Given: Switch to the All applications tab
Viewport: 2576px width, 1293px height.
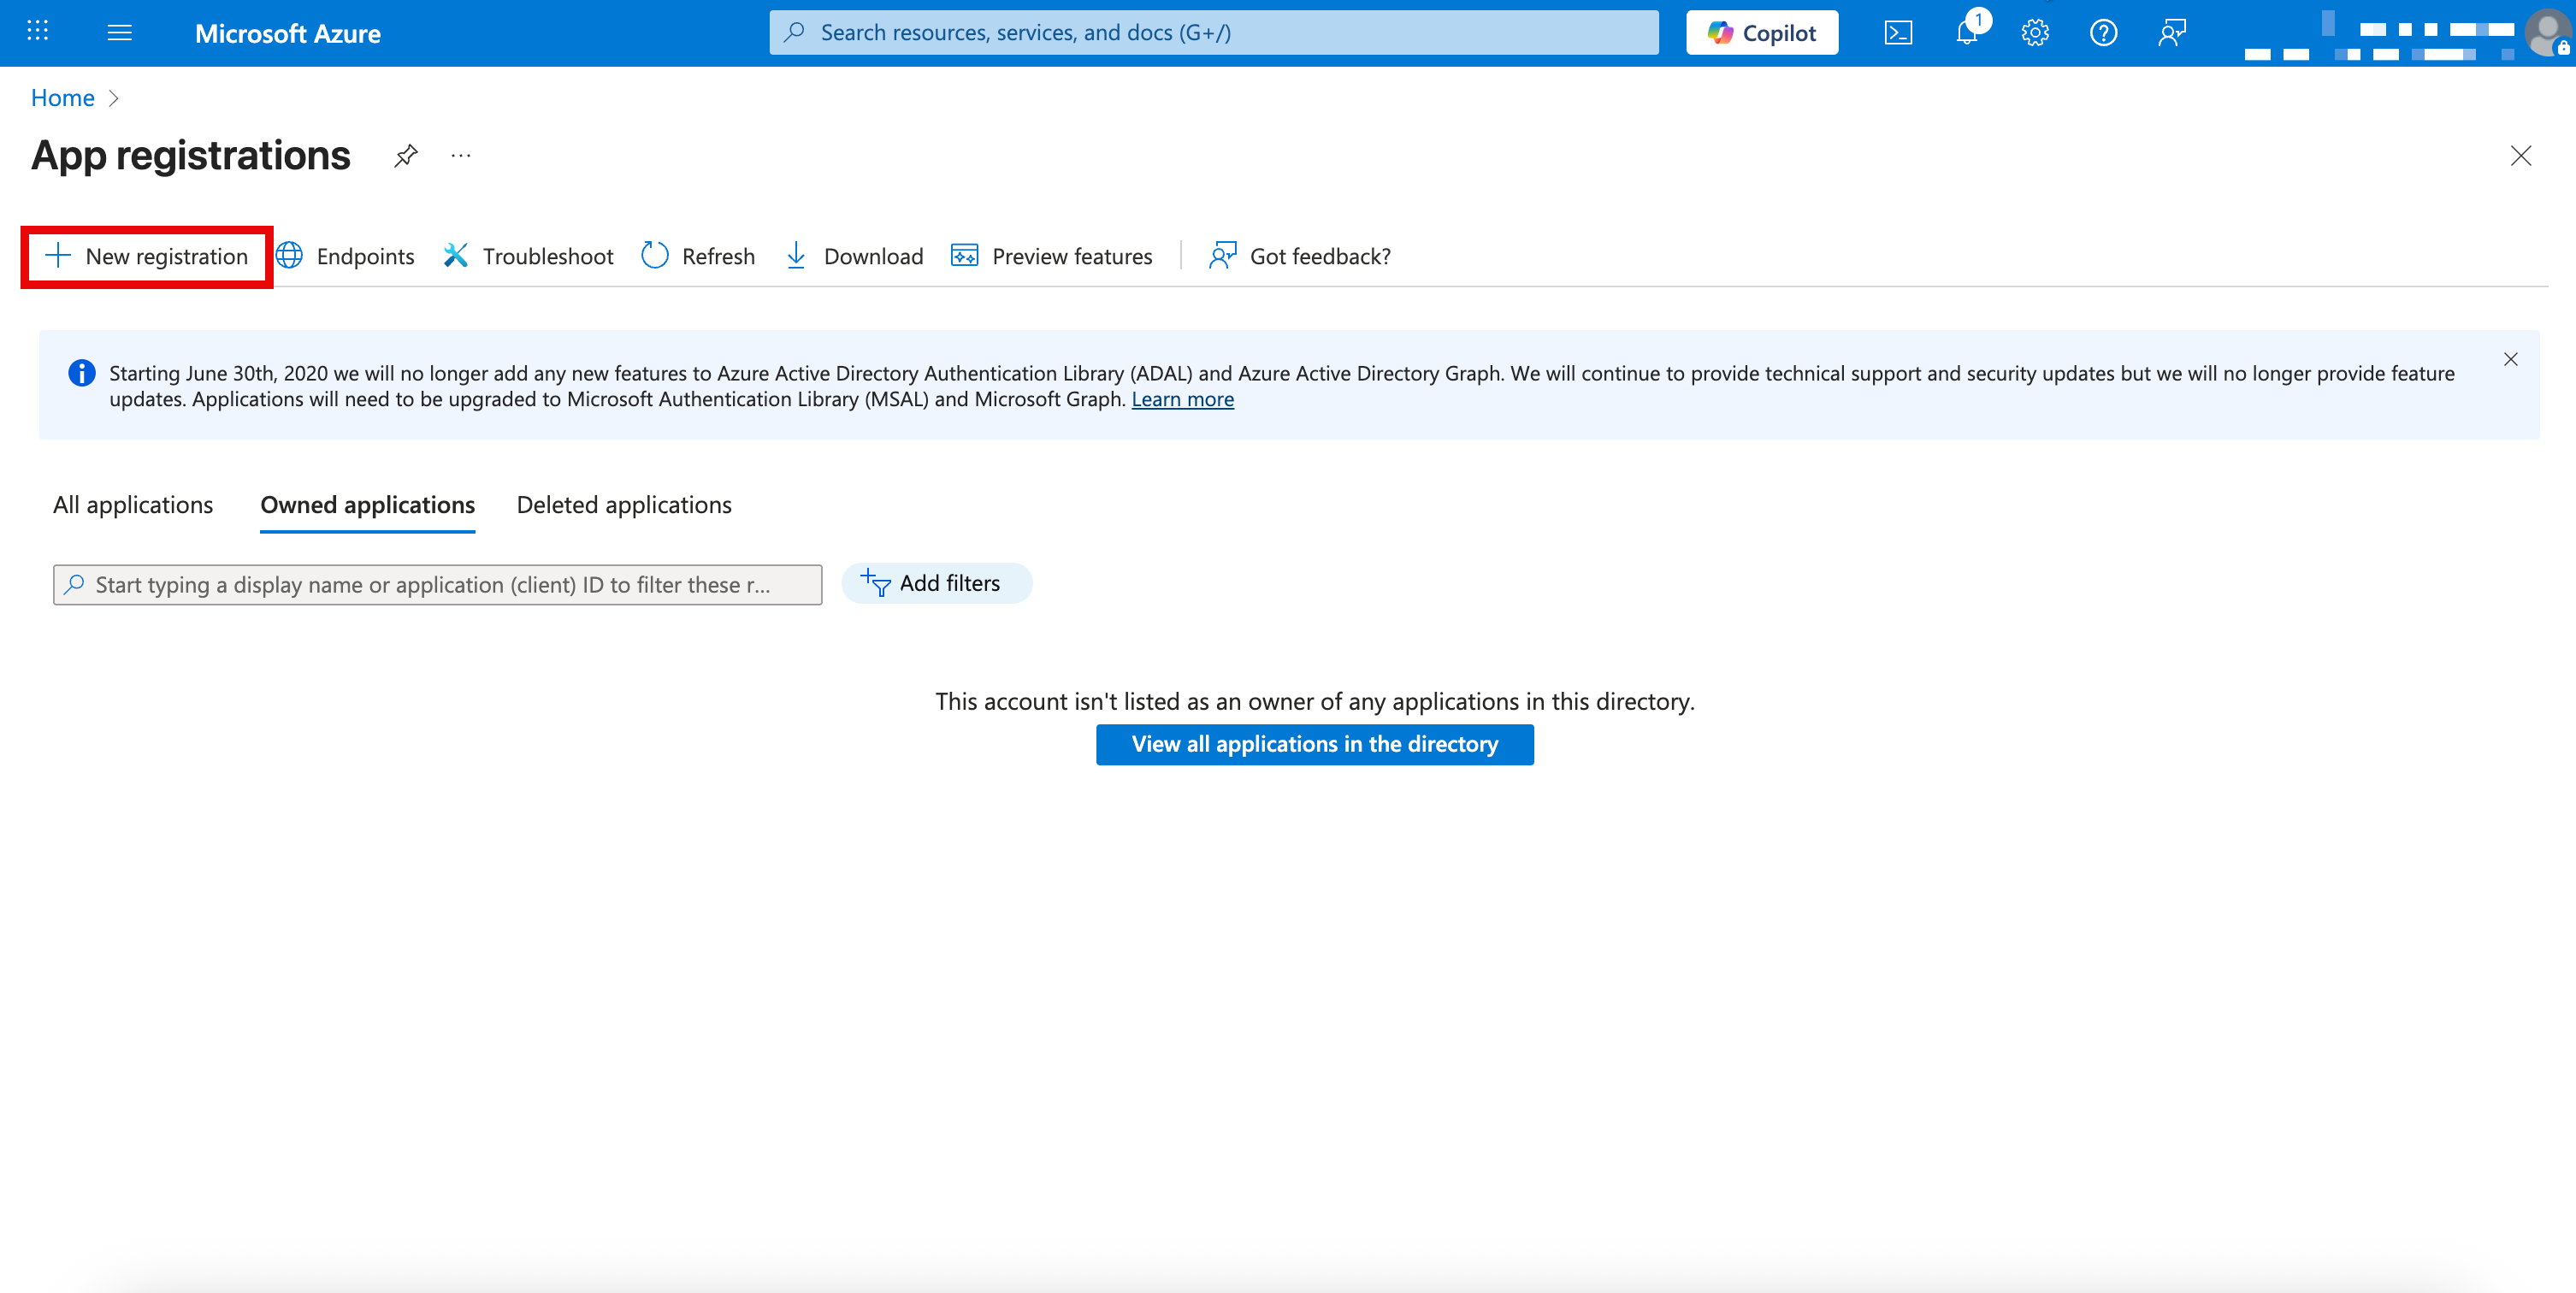Looking at the screenshot, I should pos(133,505).
